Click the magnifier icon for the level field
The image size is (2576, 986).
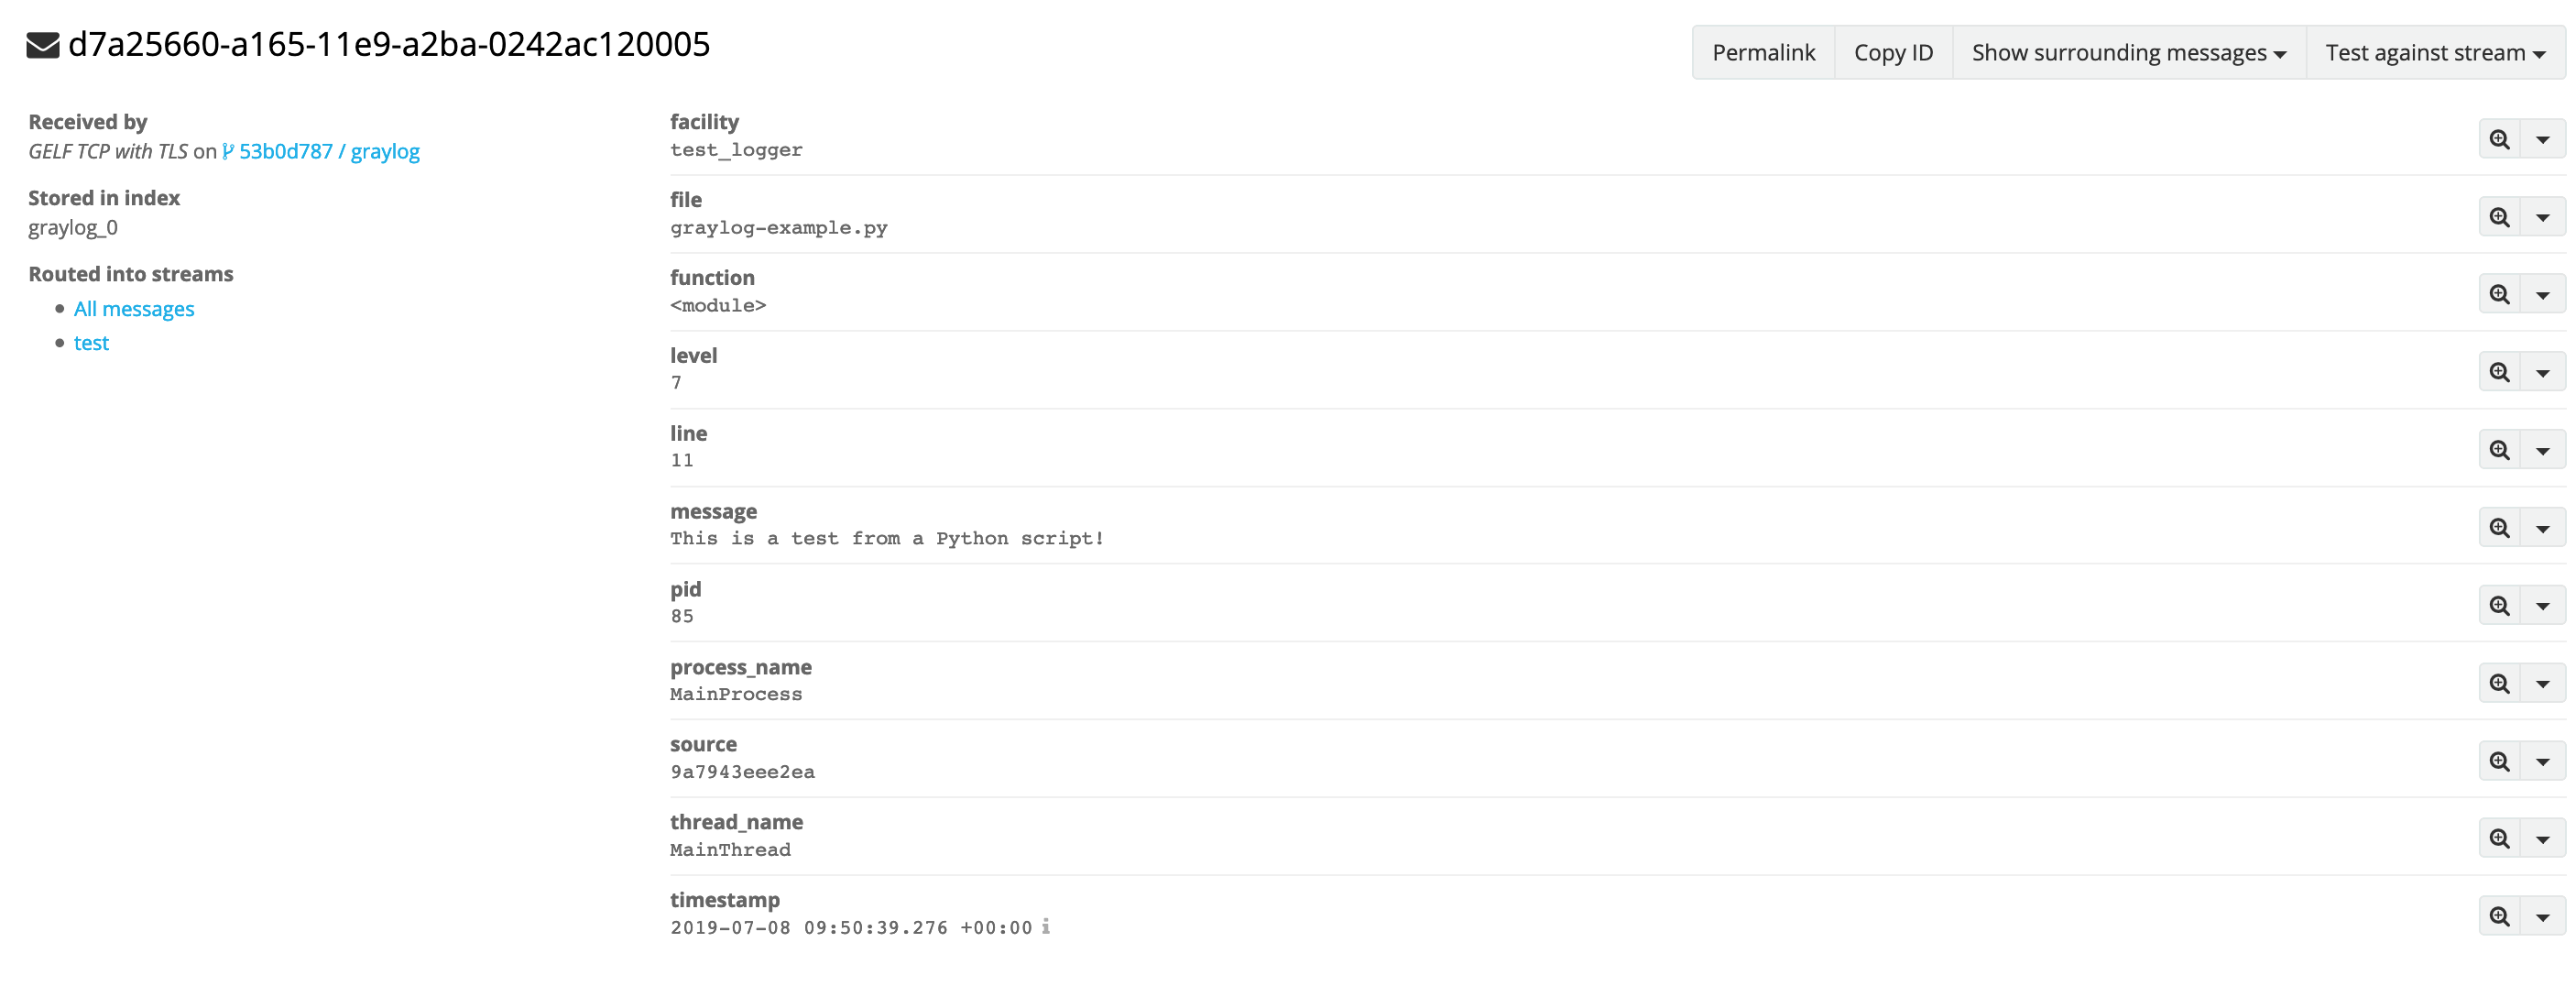tap(2499, 371)
